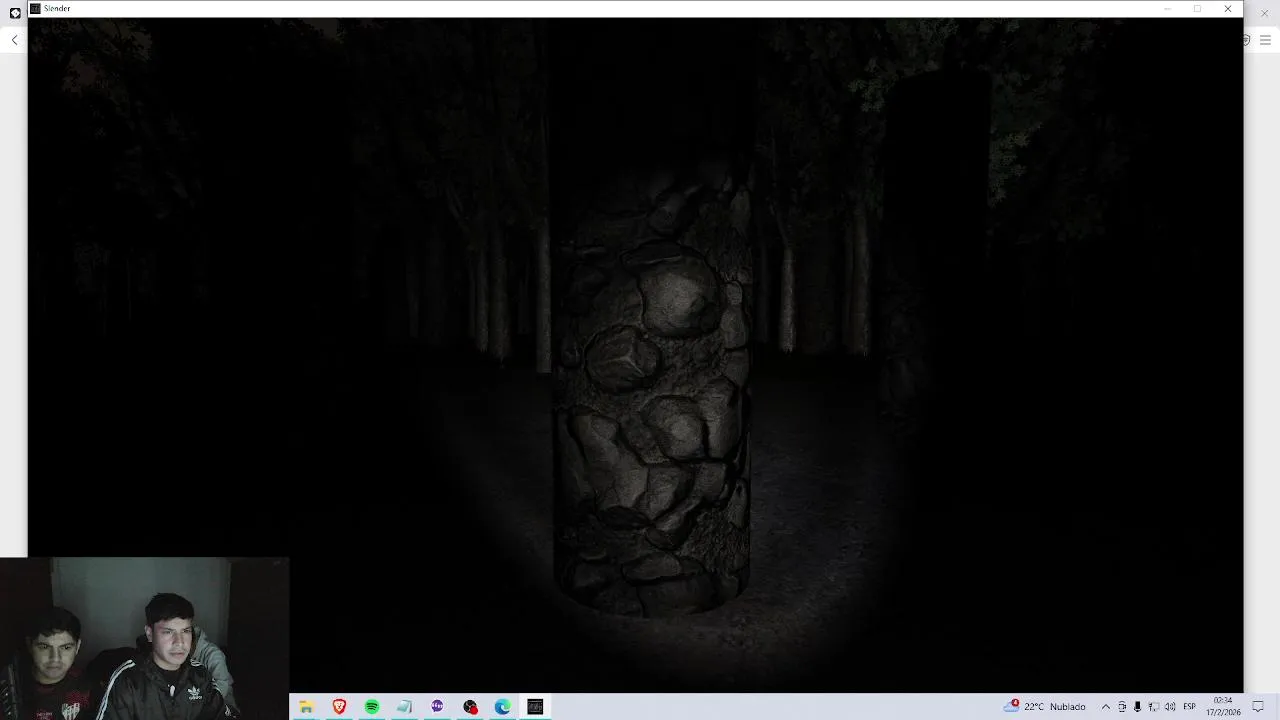Open the Microsoft Edge taskbar icon

(502, 707)
